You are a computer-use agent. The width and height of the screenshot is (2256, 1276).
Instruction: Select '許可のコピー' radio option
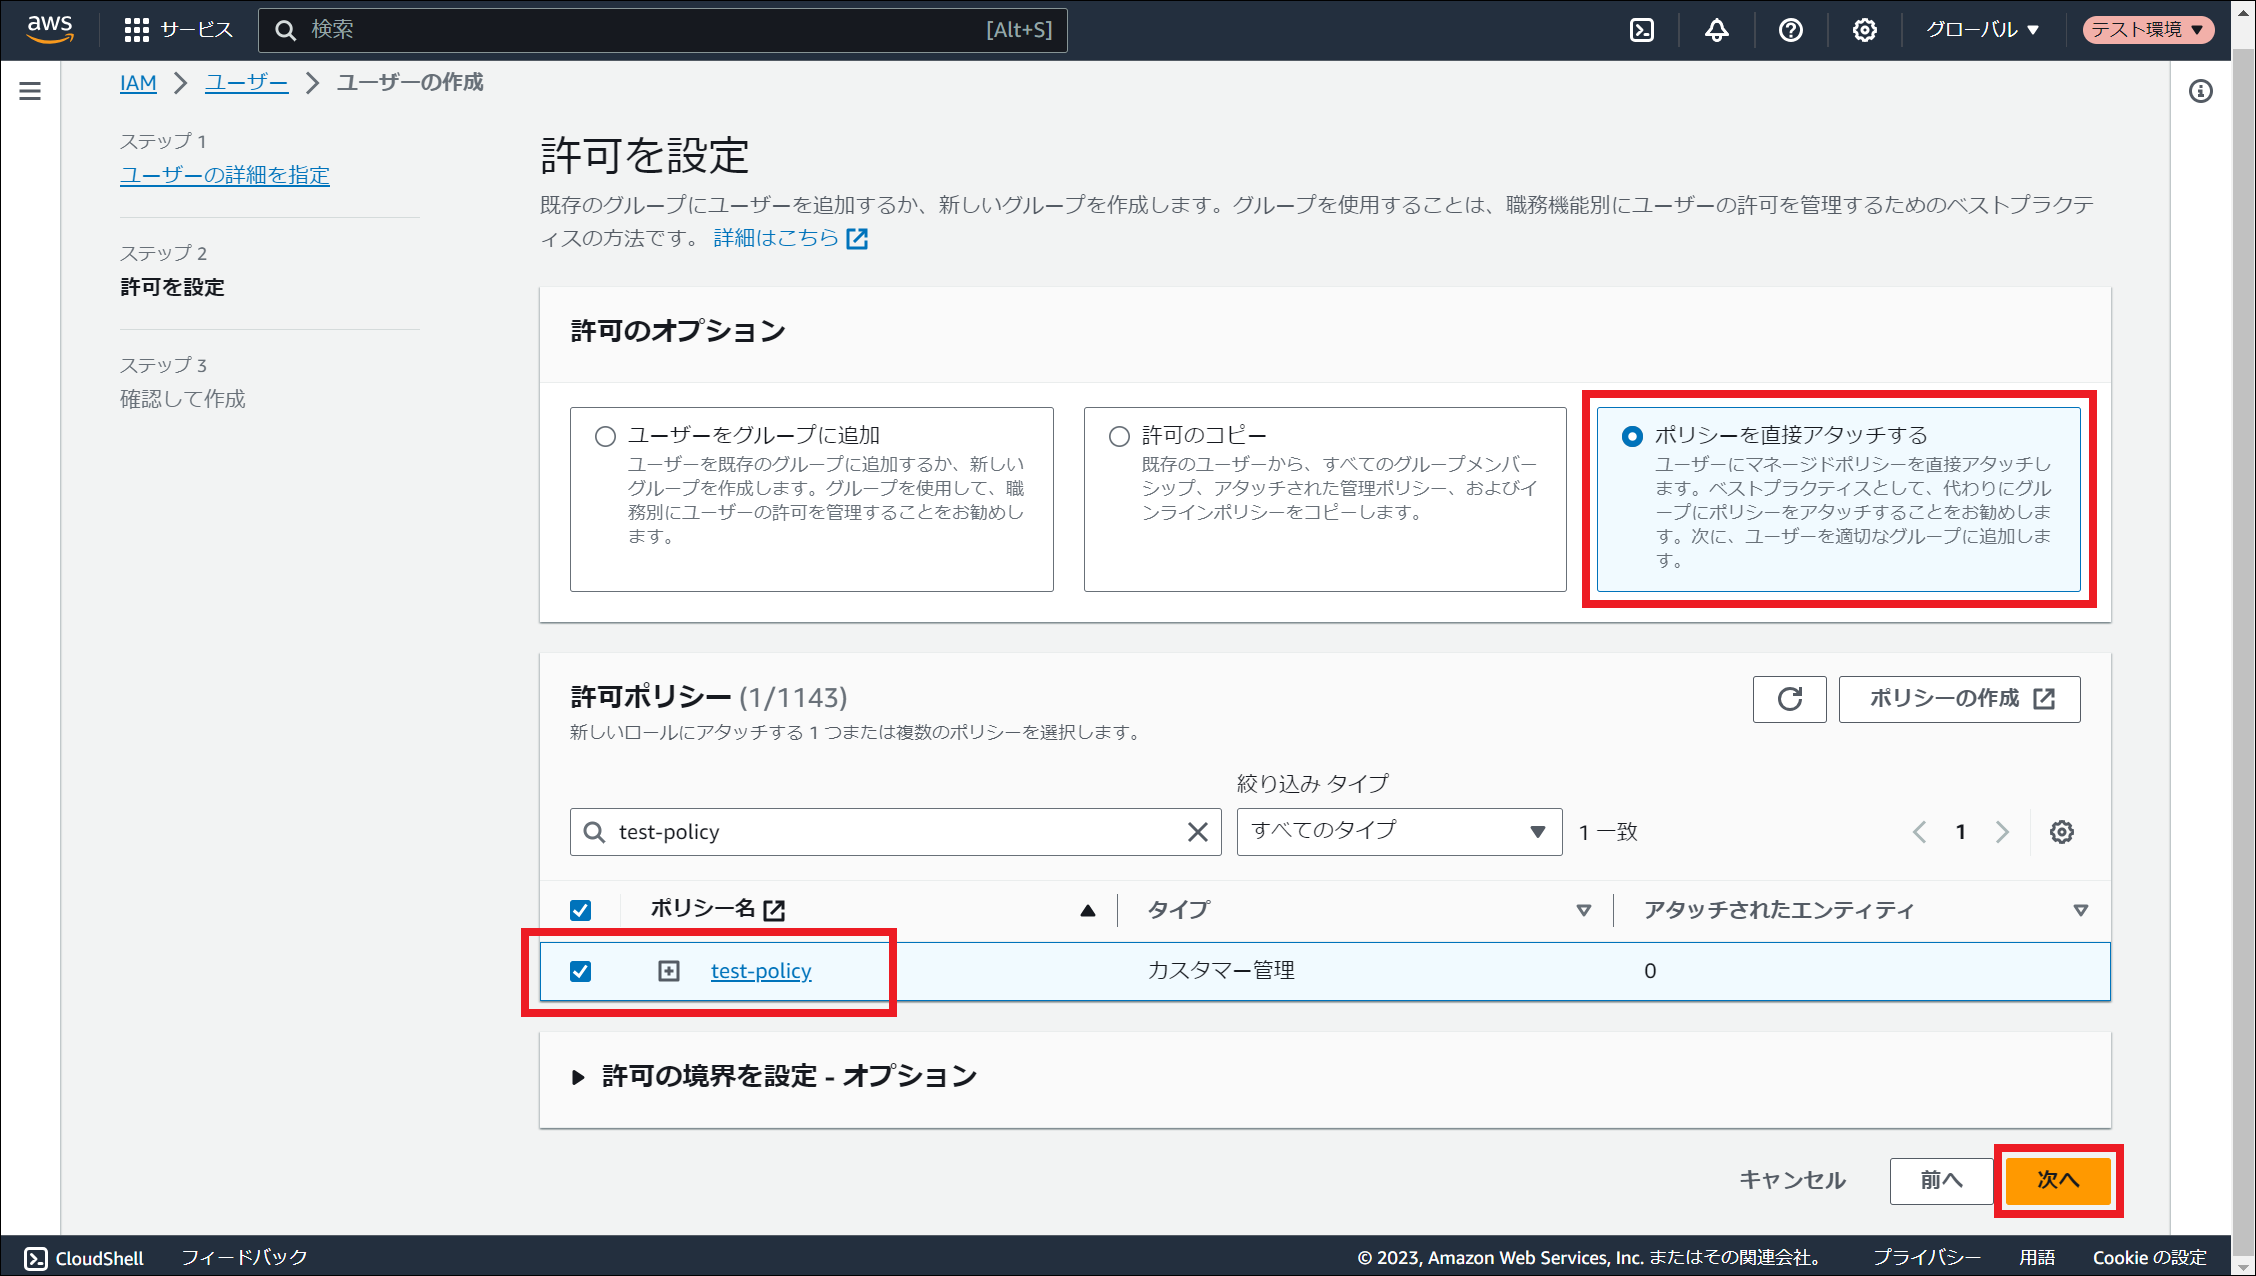(x=1119, y=436)
